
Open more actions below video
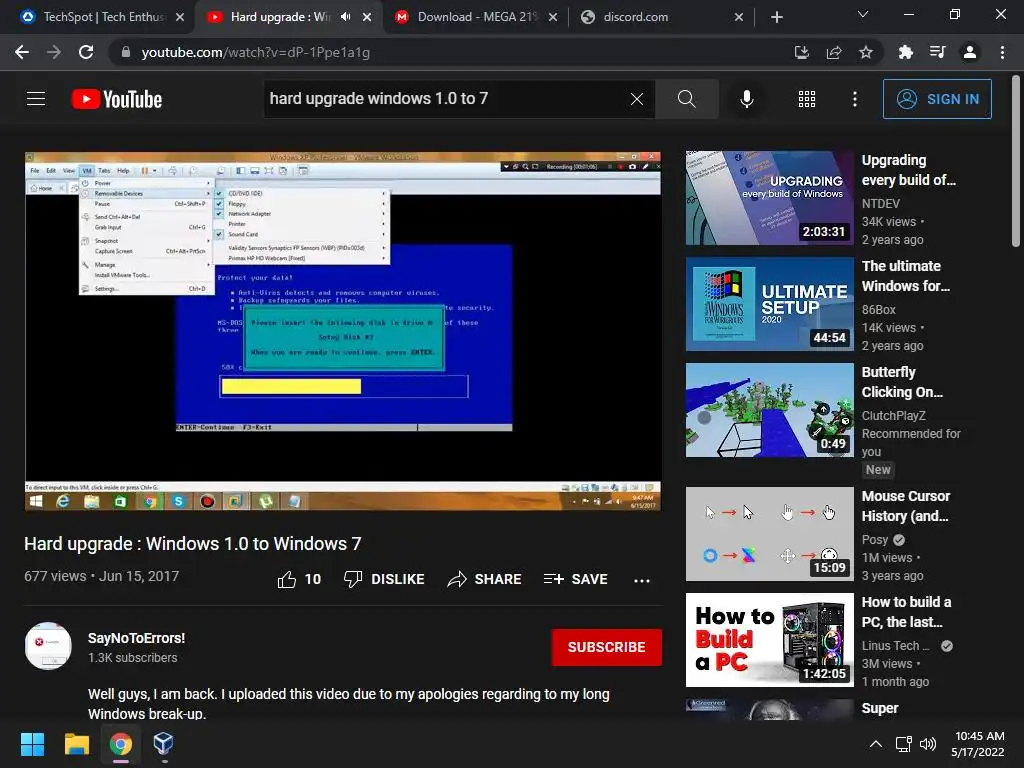point(641,580)
